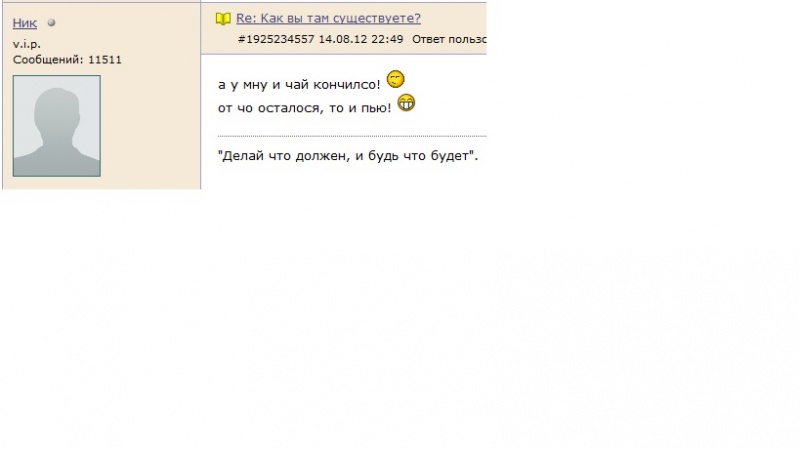Open the 'Re: Как вы там существуете?' link
Screen dimensions: 800x449
pos(328,18)
